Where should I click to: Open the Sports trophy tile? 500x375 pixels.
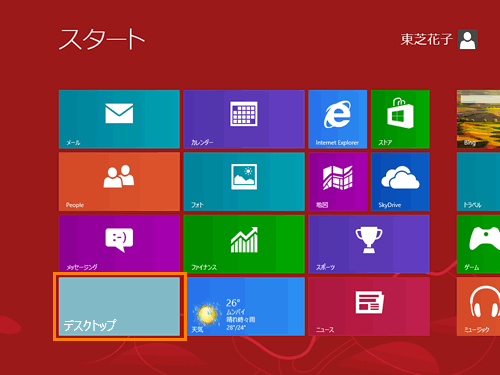click(369, 244)
